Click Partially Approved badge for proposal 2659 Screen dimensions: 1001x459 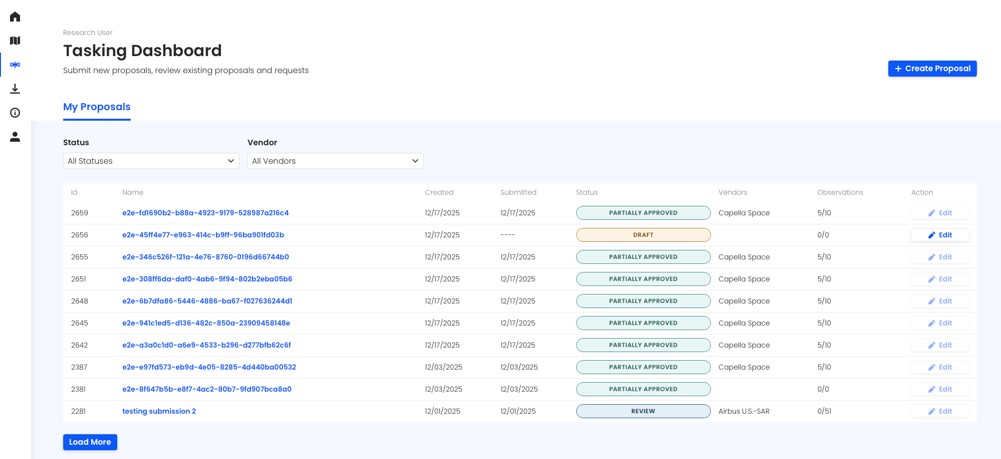pyautogui.click(x=643, y=213)
